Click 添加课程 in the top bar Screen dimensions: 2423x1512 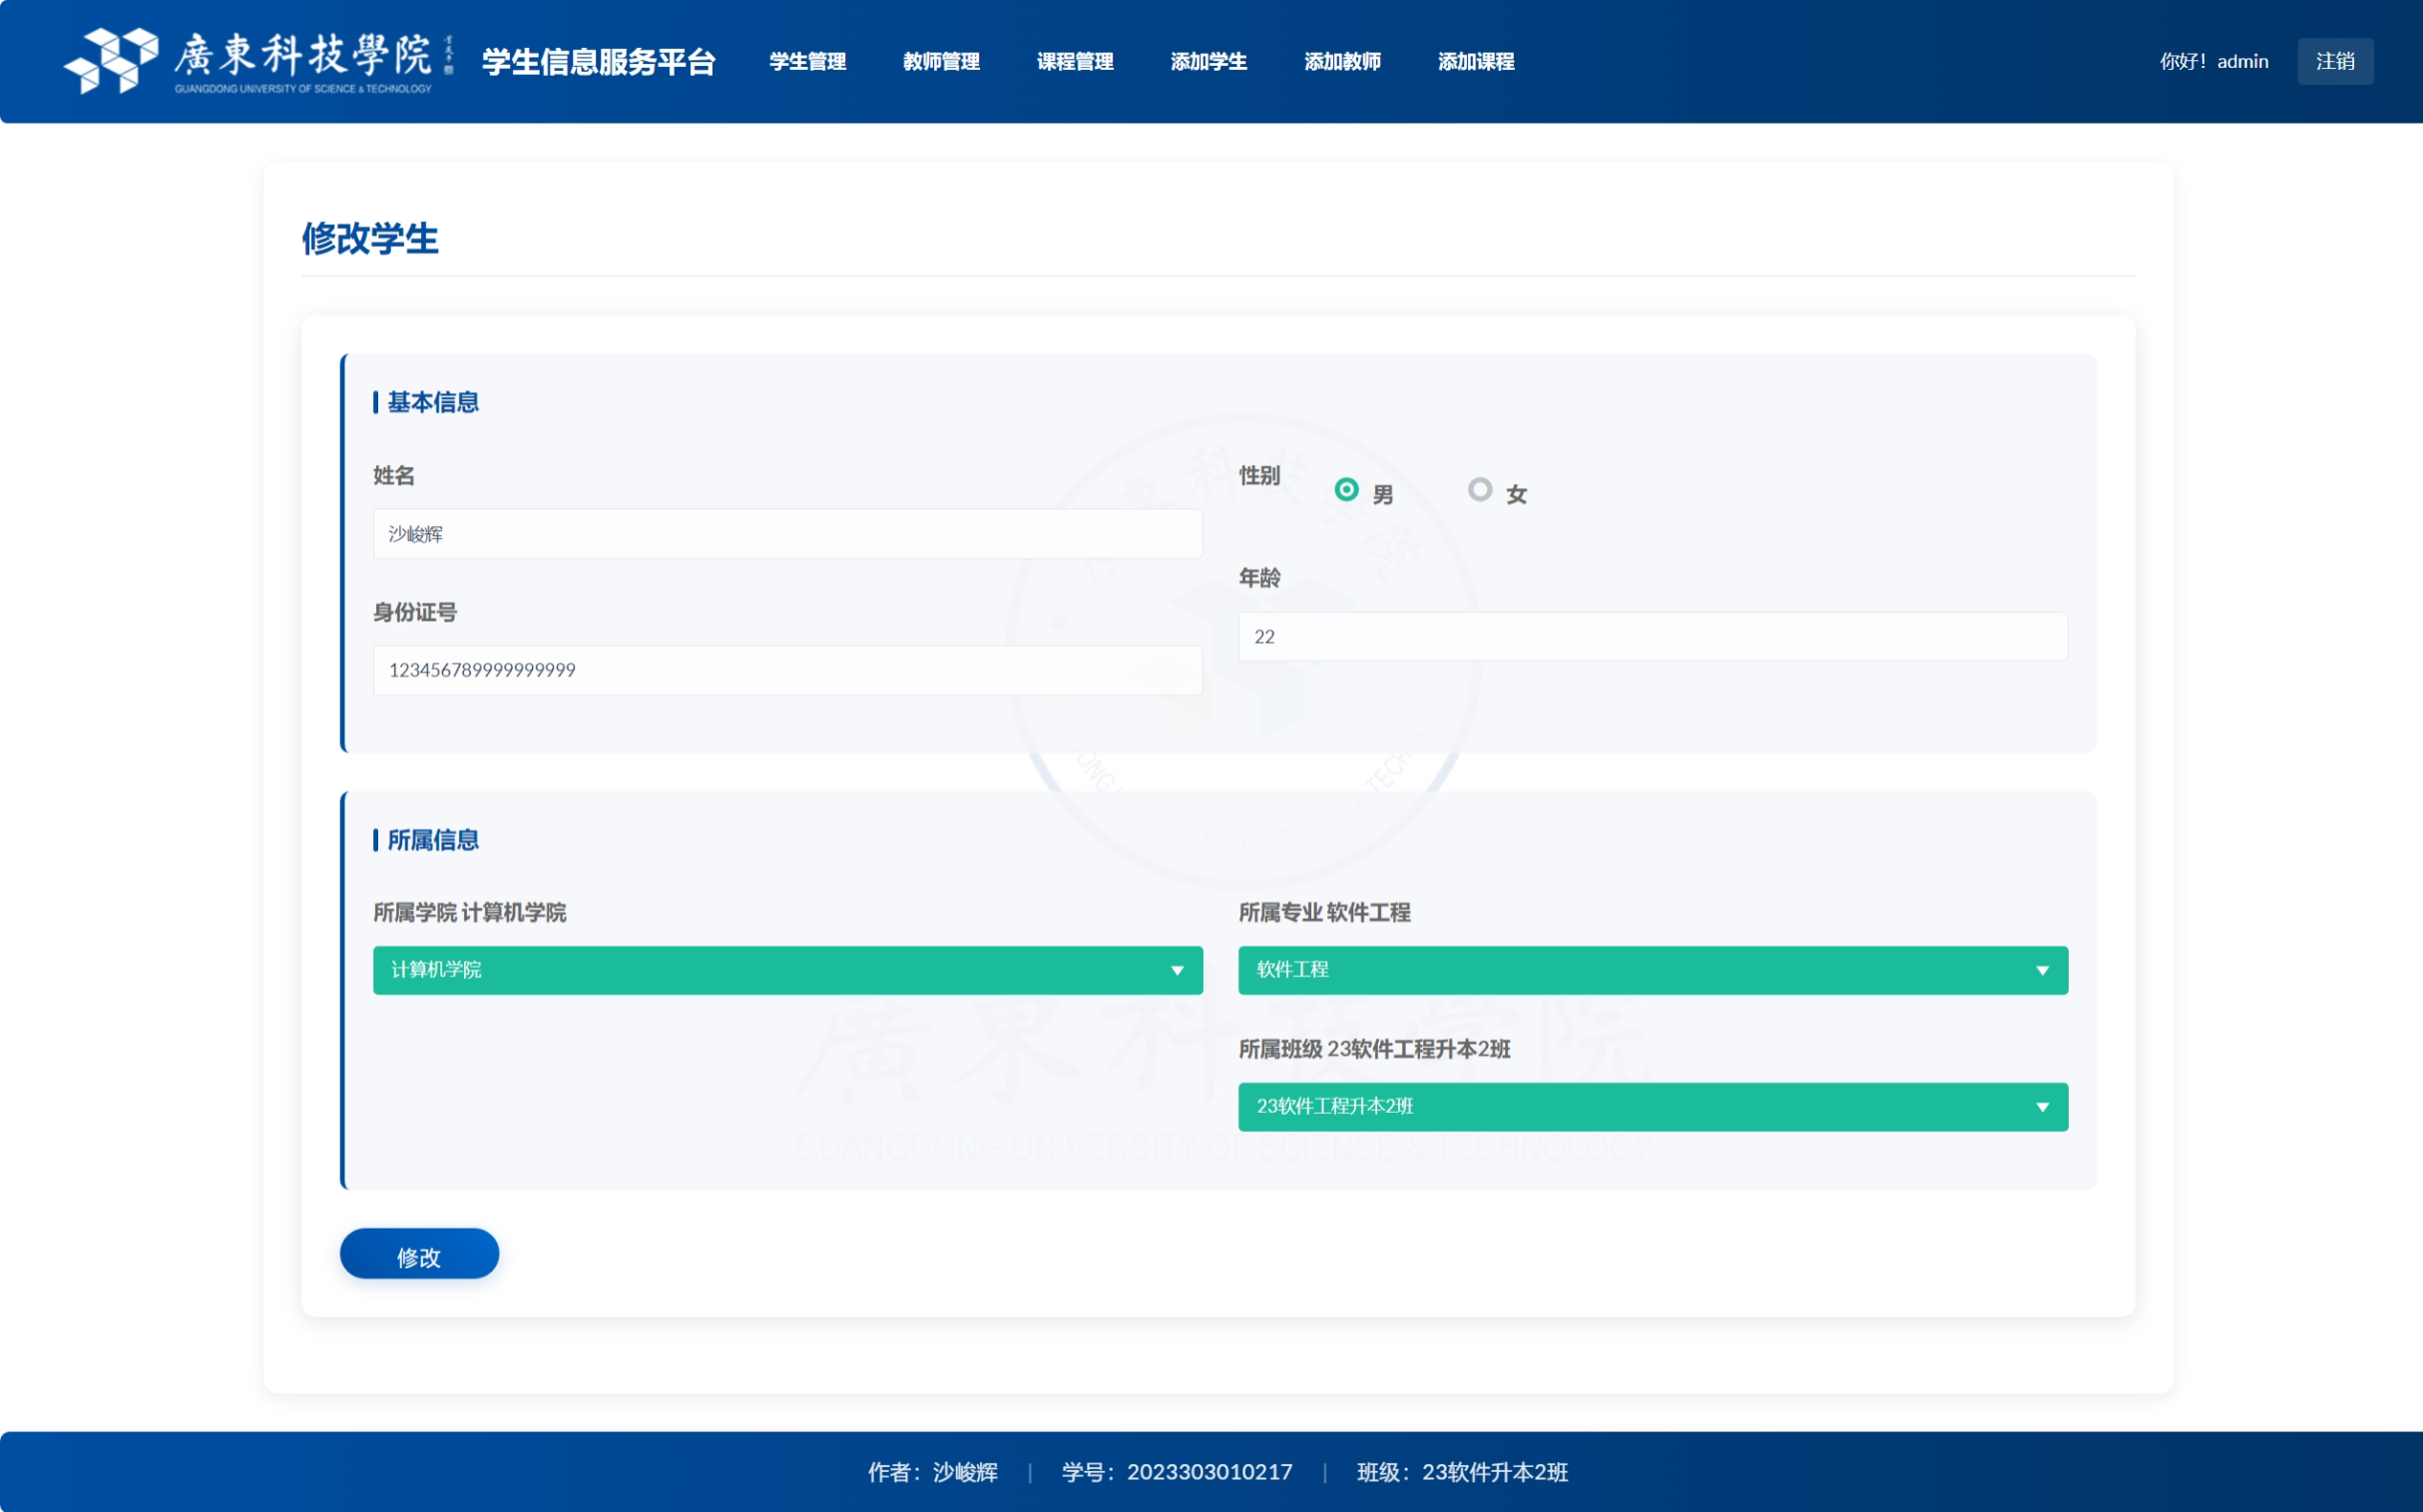tap(1476, 61)
